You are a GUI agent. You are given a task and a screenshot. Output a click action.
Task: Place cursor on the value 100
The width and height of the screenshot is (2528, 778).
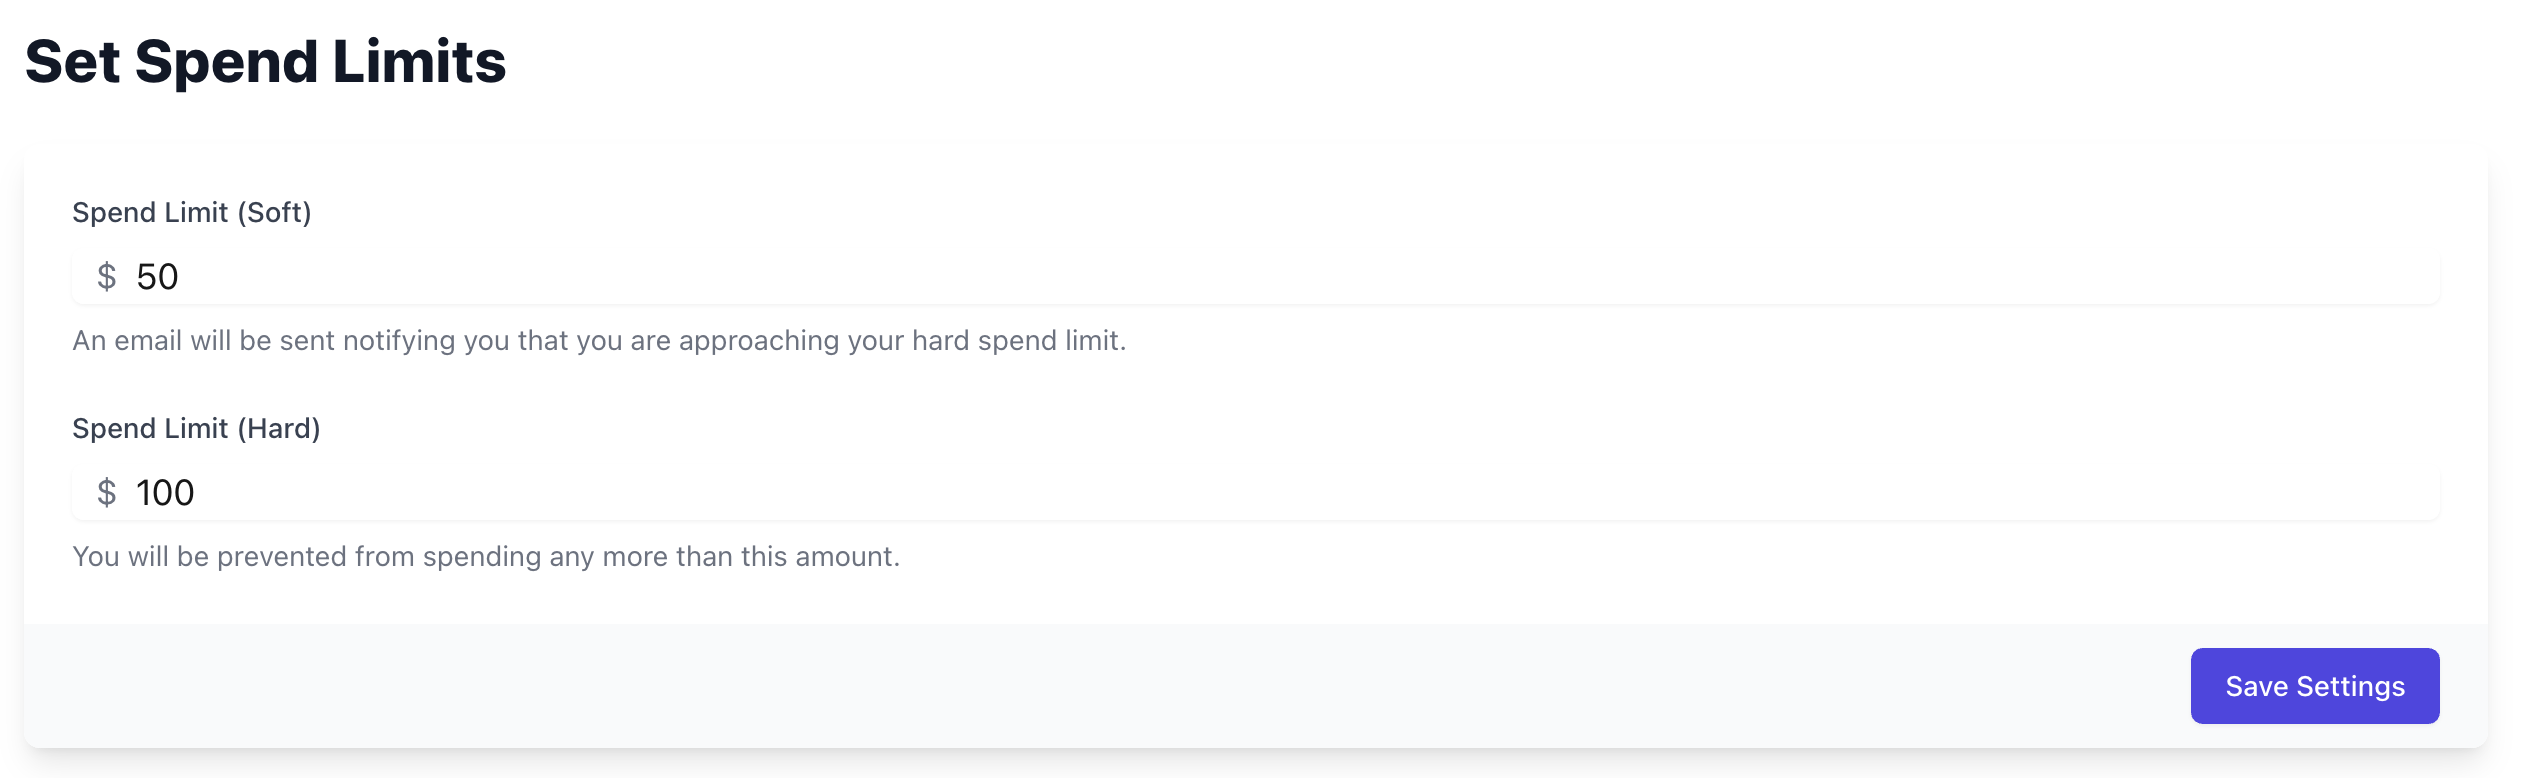[x=165, y=493]
